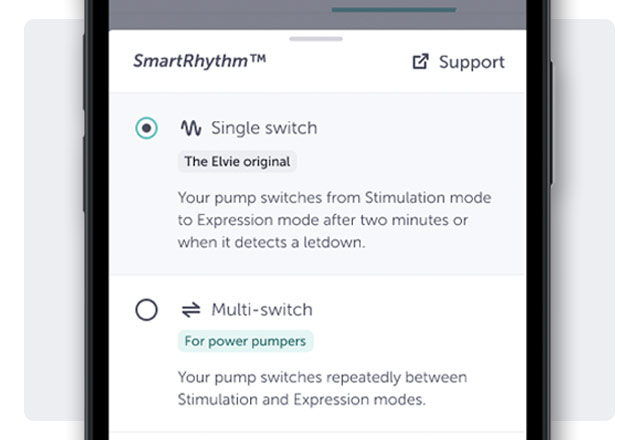Tap the Support link text
The image size is (640, 440).
tap(471, 62)
